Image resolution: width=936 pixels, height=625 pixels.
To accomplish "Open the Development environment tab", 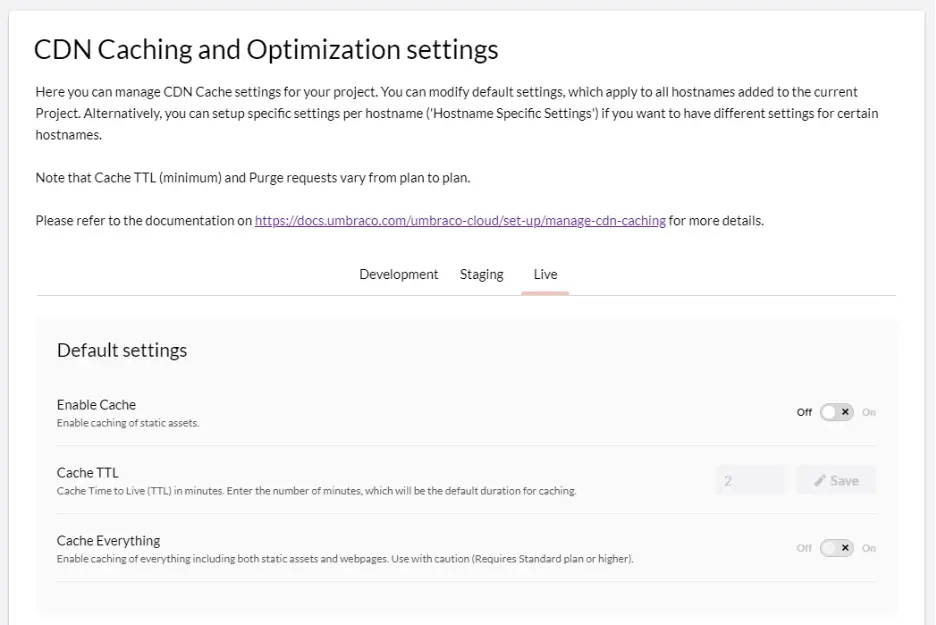I will 399,274.
